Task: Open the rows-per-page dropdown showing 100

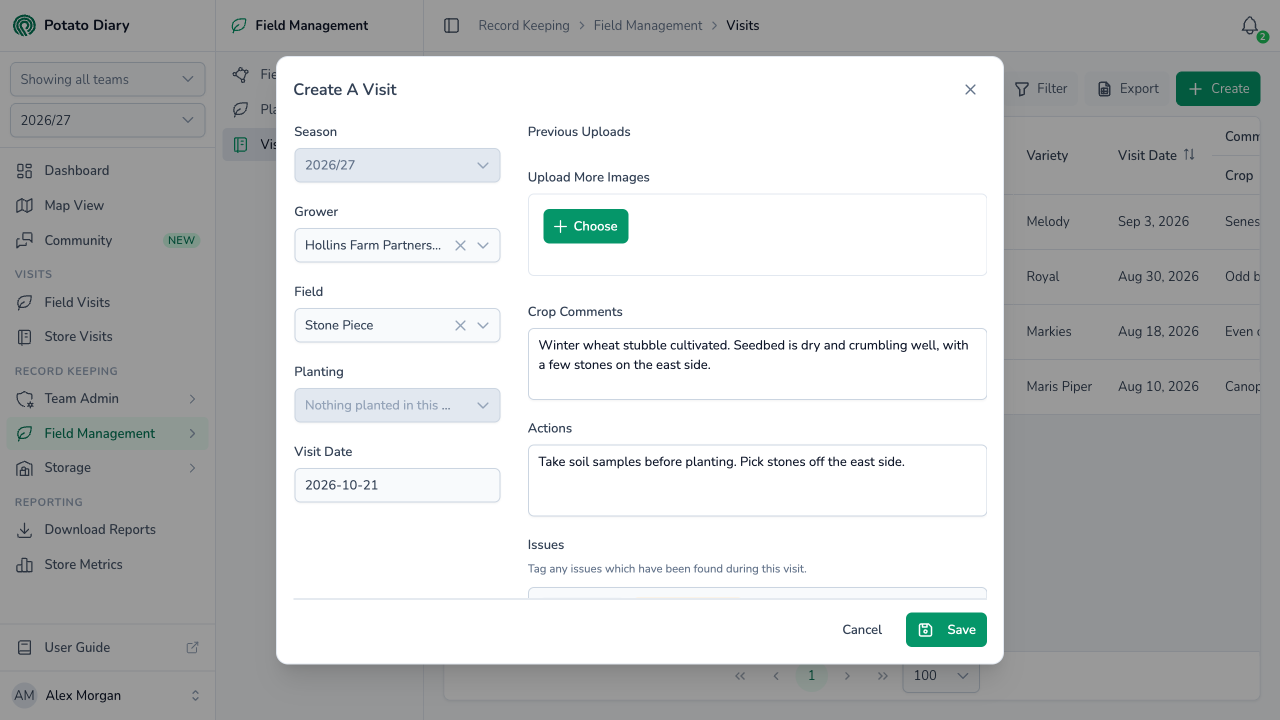Action: click(x=941, y=676)
